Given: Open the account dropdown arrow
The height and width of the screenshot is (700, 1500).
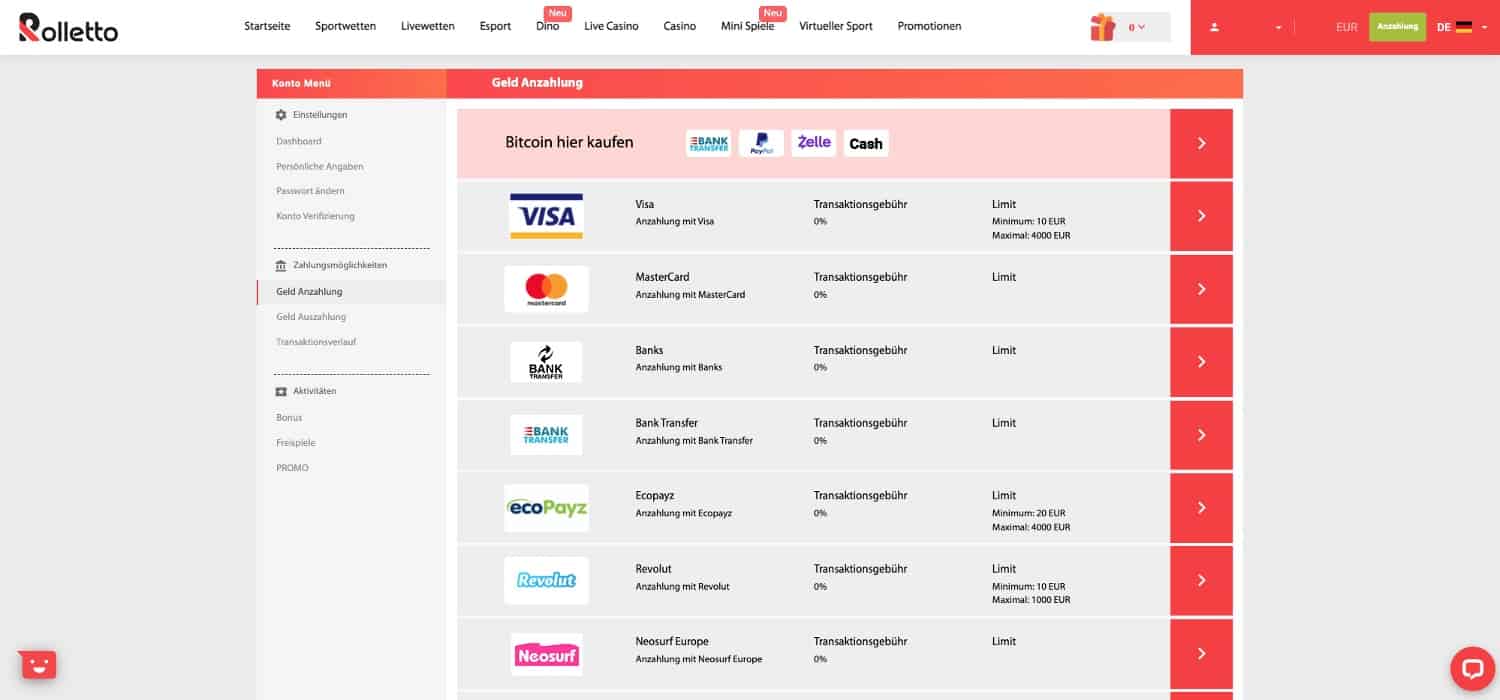Looking at the screenshot, I should [x=1278, y=28].
